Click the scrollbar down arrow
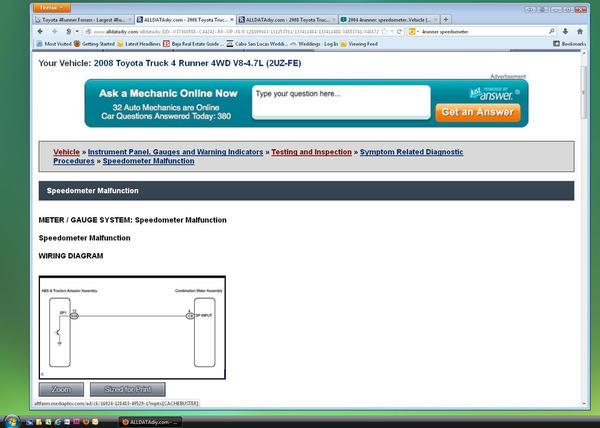 click(x=584, y=404)
